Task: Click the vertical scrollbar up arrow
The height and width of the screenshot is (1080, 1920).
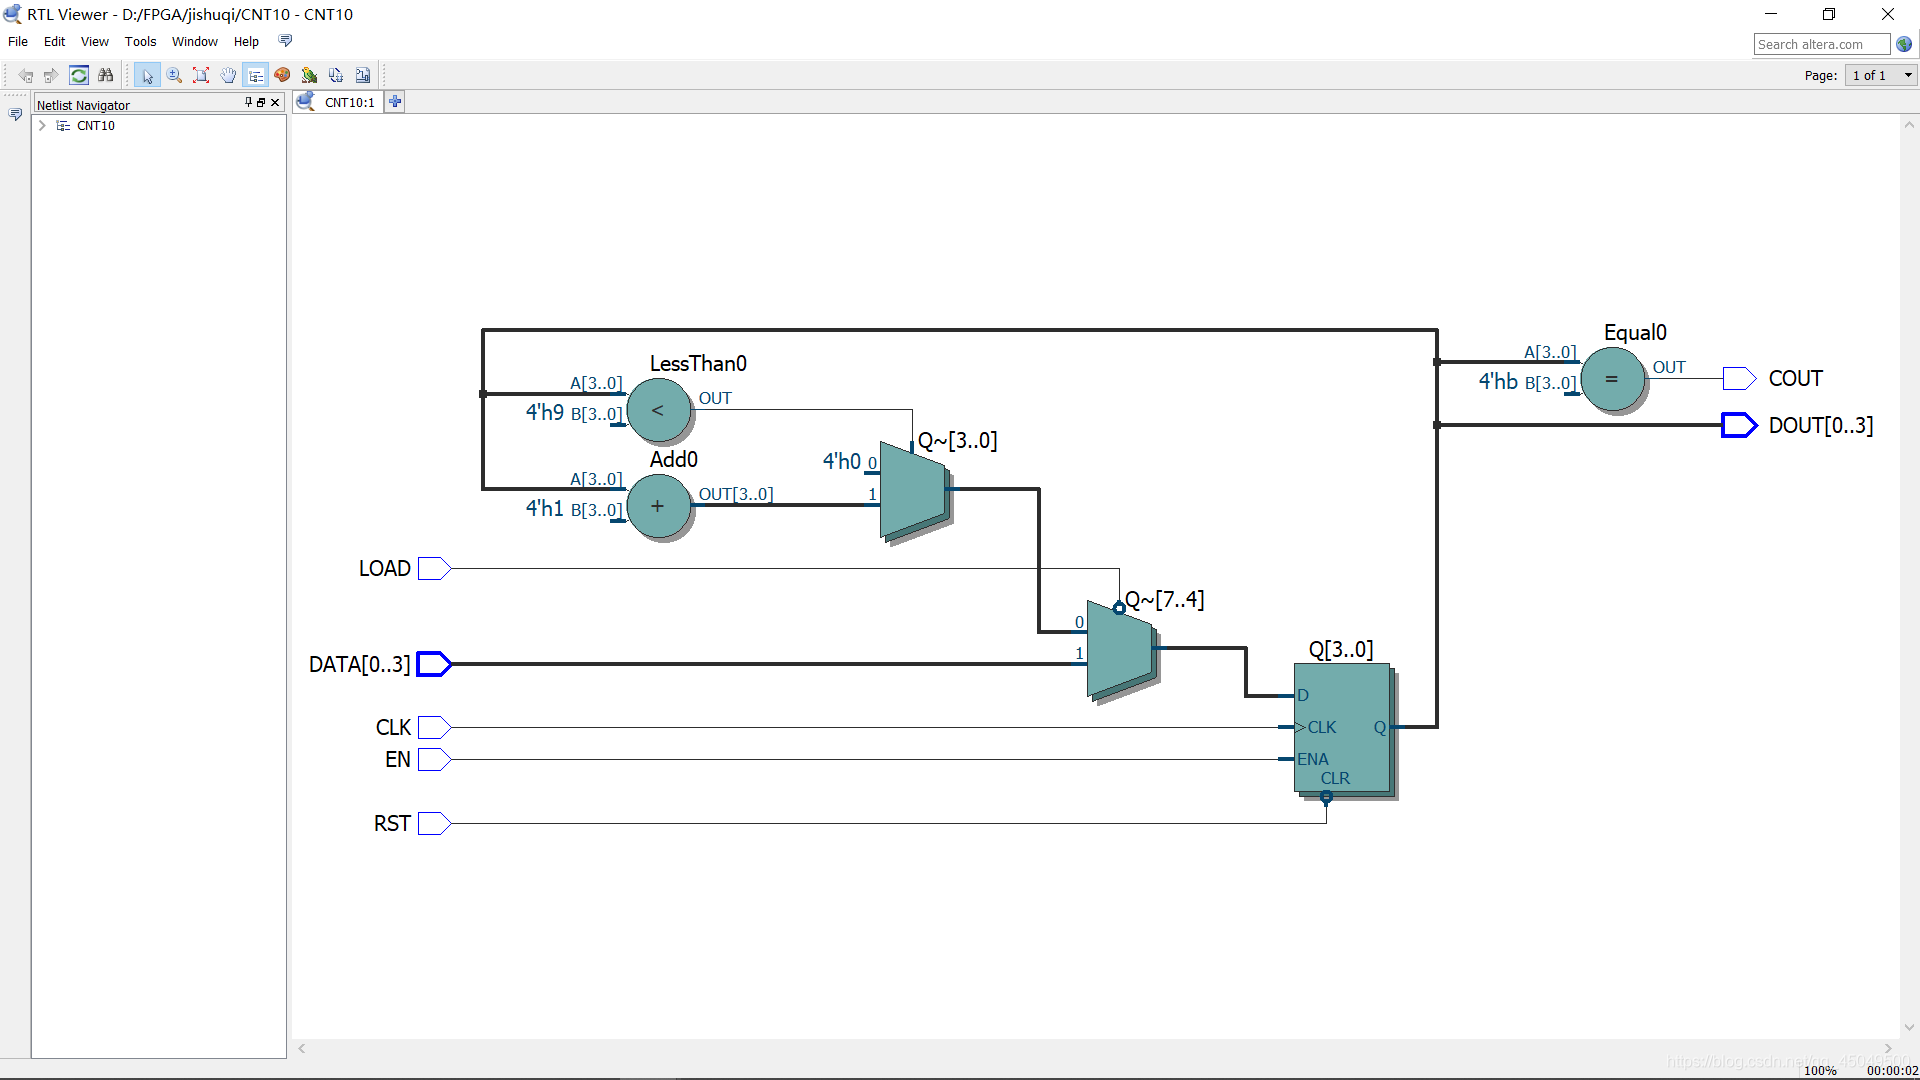Action: coord(1909,125)
